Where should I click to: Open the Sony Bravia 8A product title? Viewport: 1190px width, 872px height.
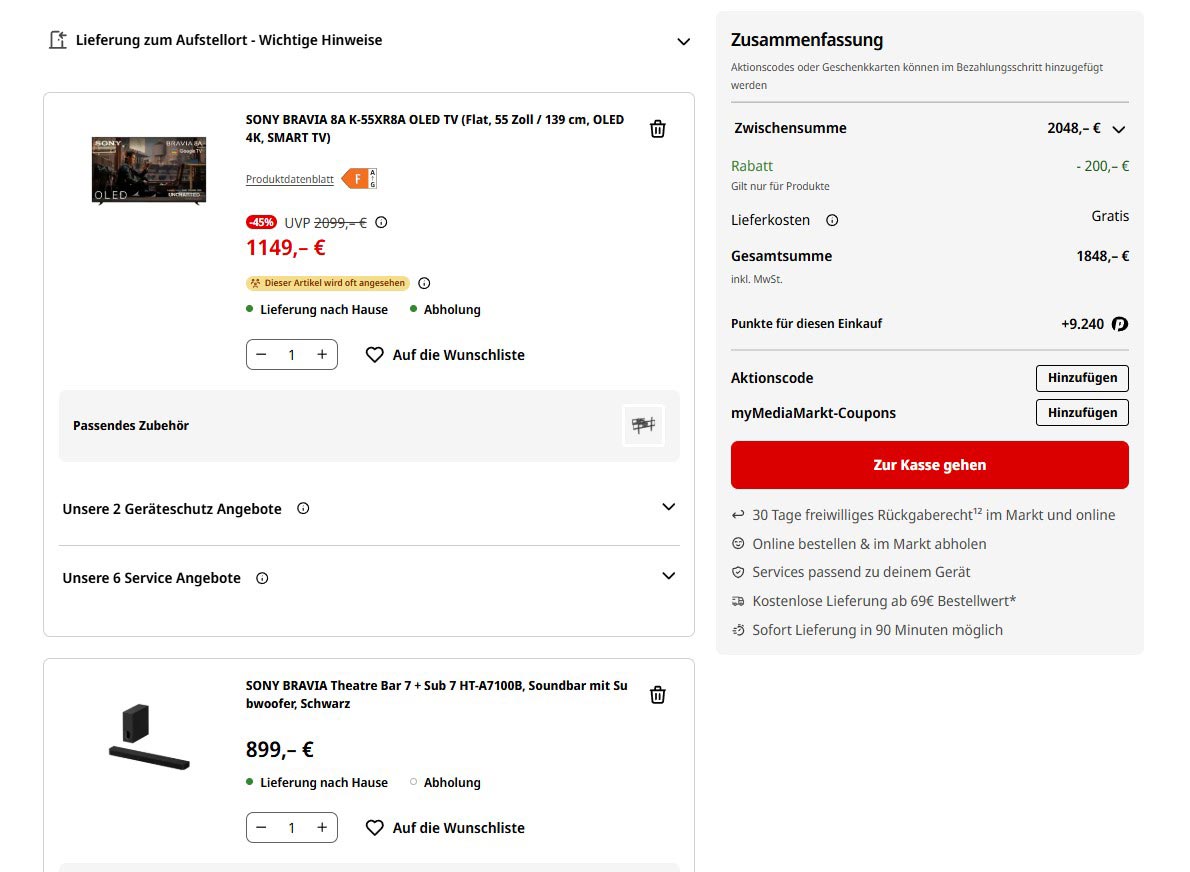(435, 128)
